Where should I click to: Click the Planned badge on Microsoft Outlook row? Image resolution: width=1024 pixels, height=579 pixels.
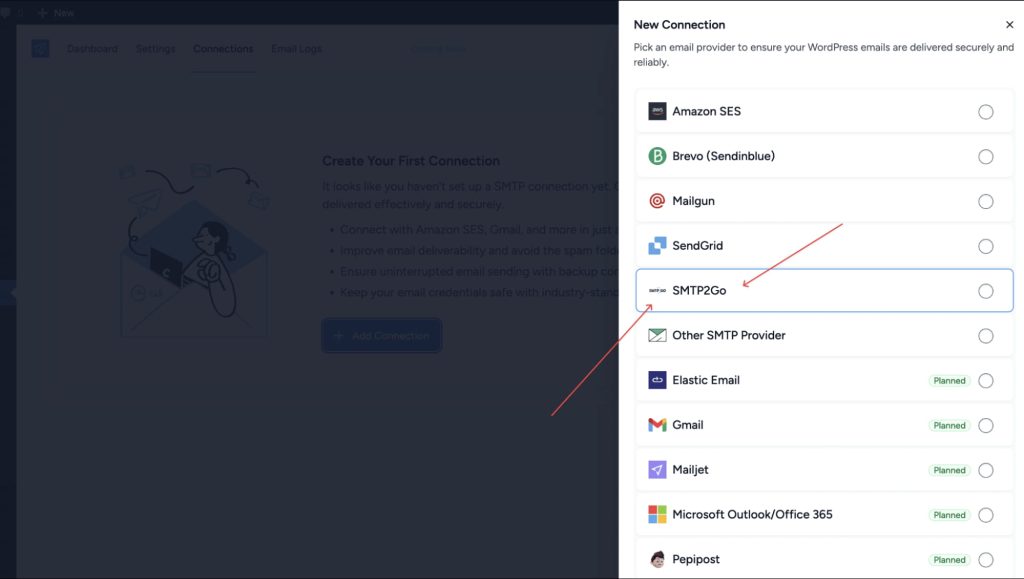tap(949, 515)
